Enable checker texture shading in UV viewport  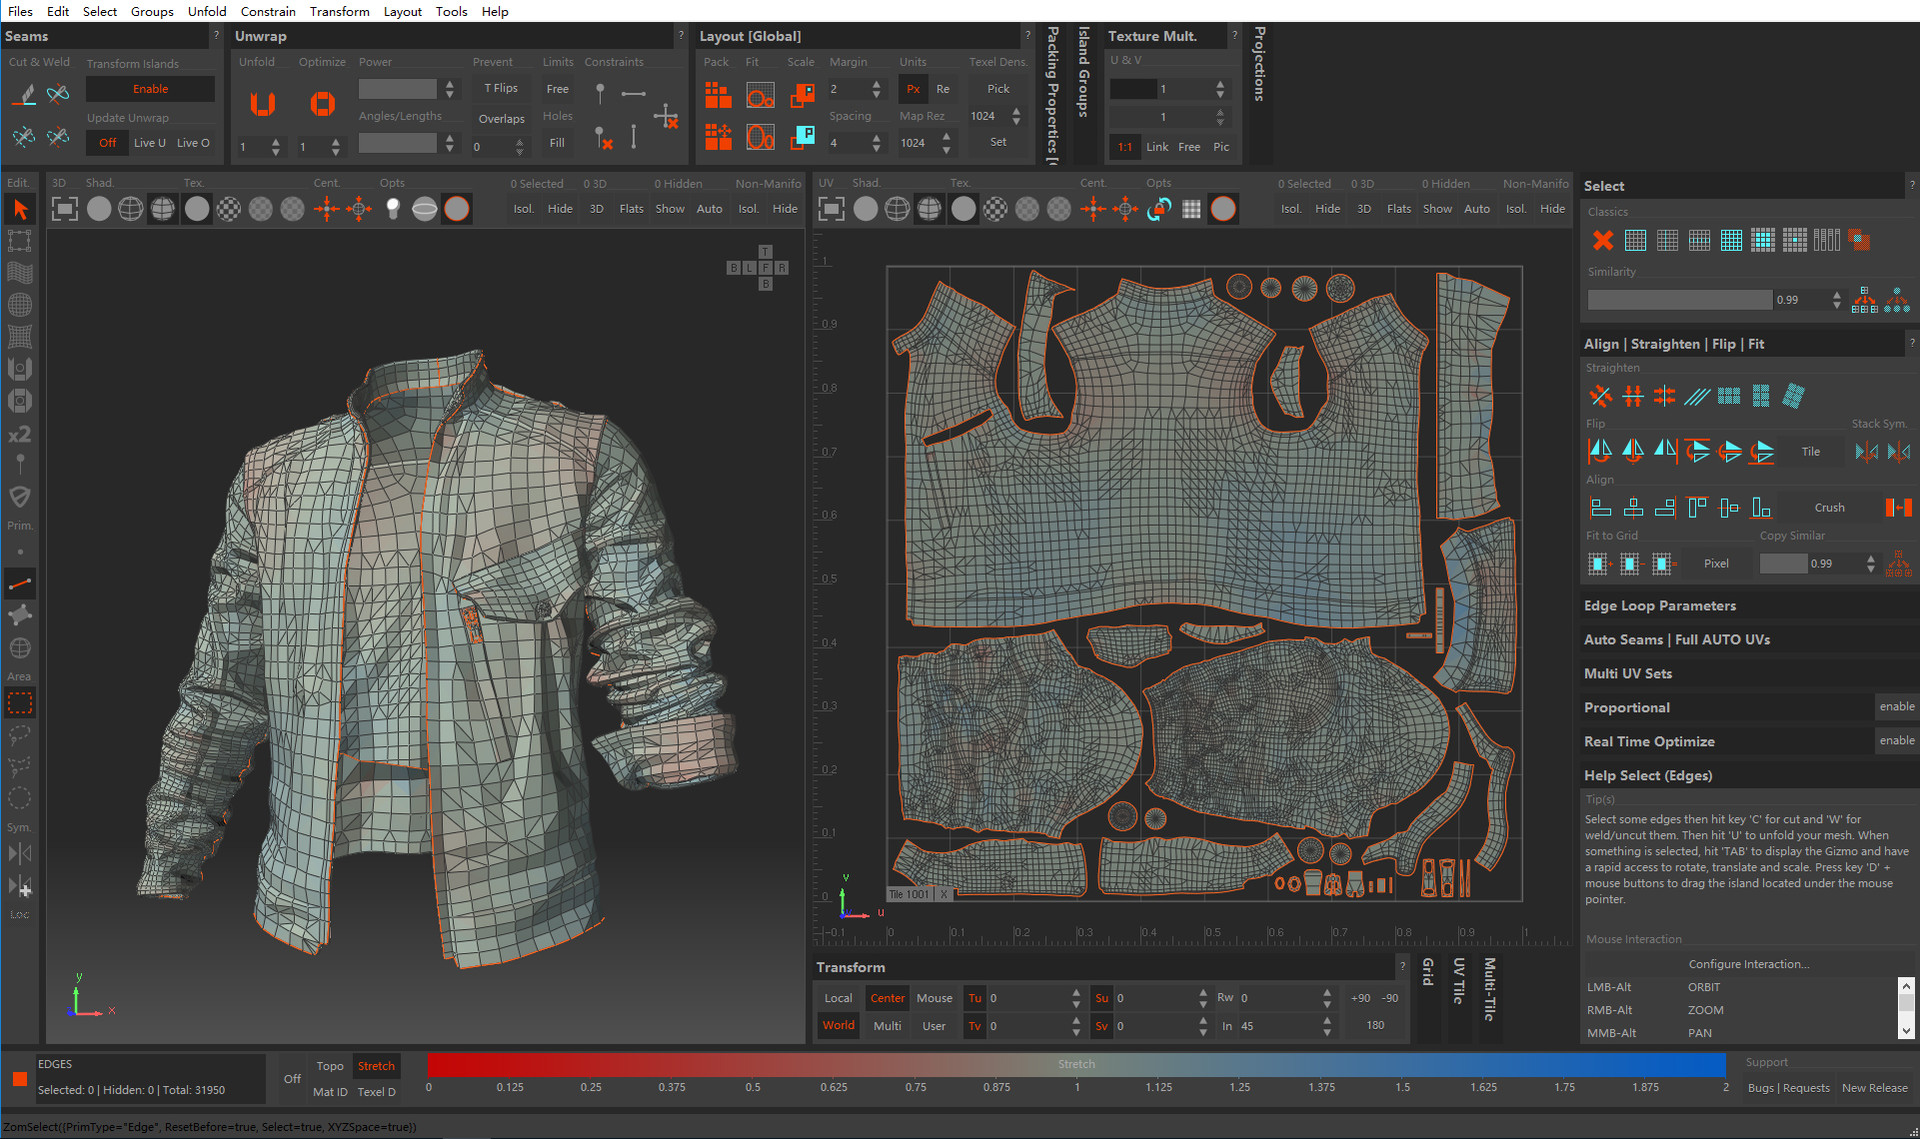pyautogui.click(x=995, y=208)
